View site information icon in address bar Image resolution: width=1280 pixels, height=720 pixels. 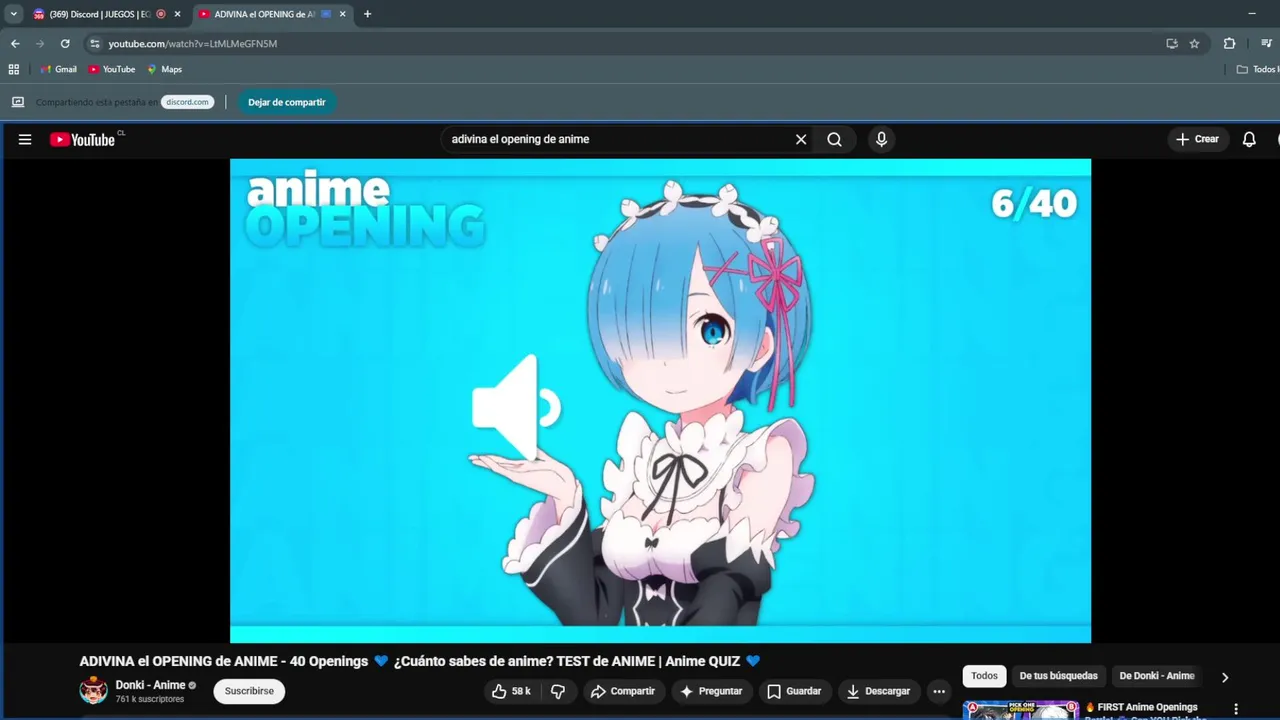[95, 44]
